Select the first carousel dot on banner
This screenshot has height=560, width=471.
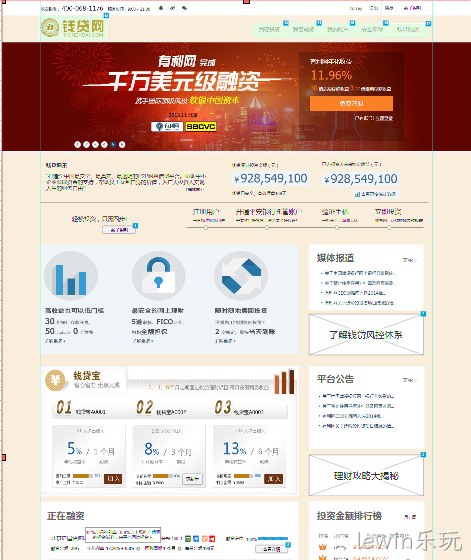pyautogui.click(x=77, y=145)
